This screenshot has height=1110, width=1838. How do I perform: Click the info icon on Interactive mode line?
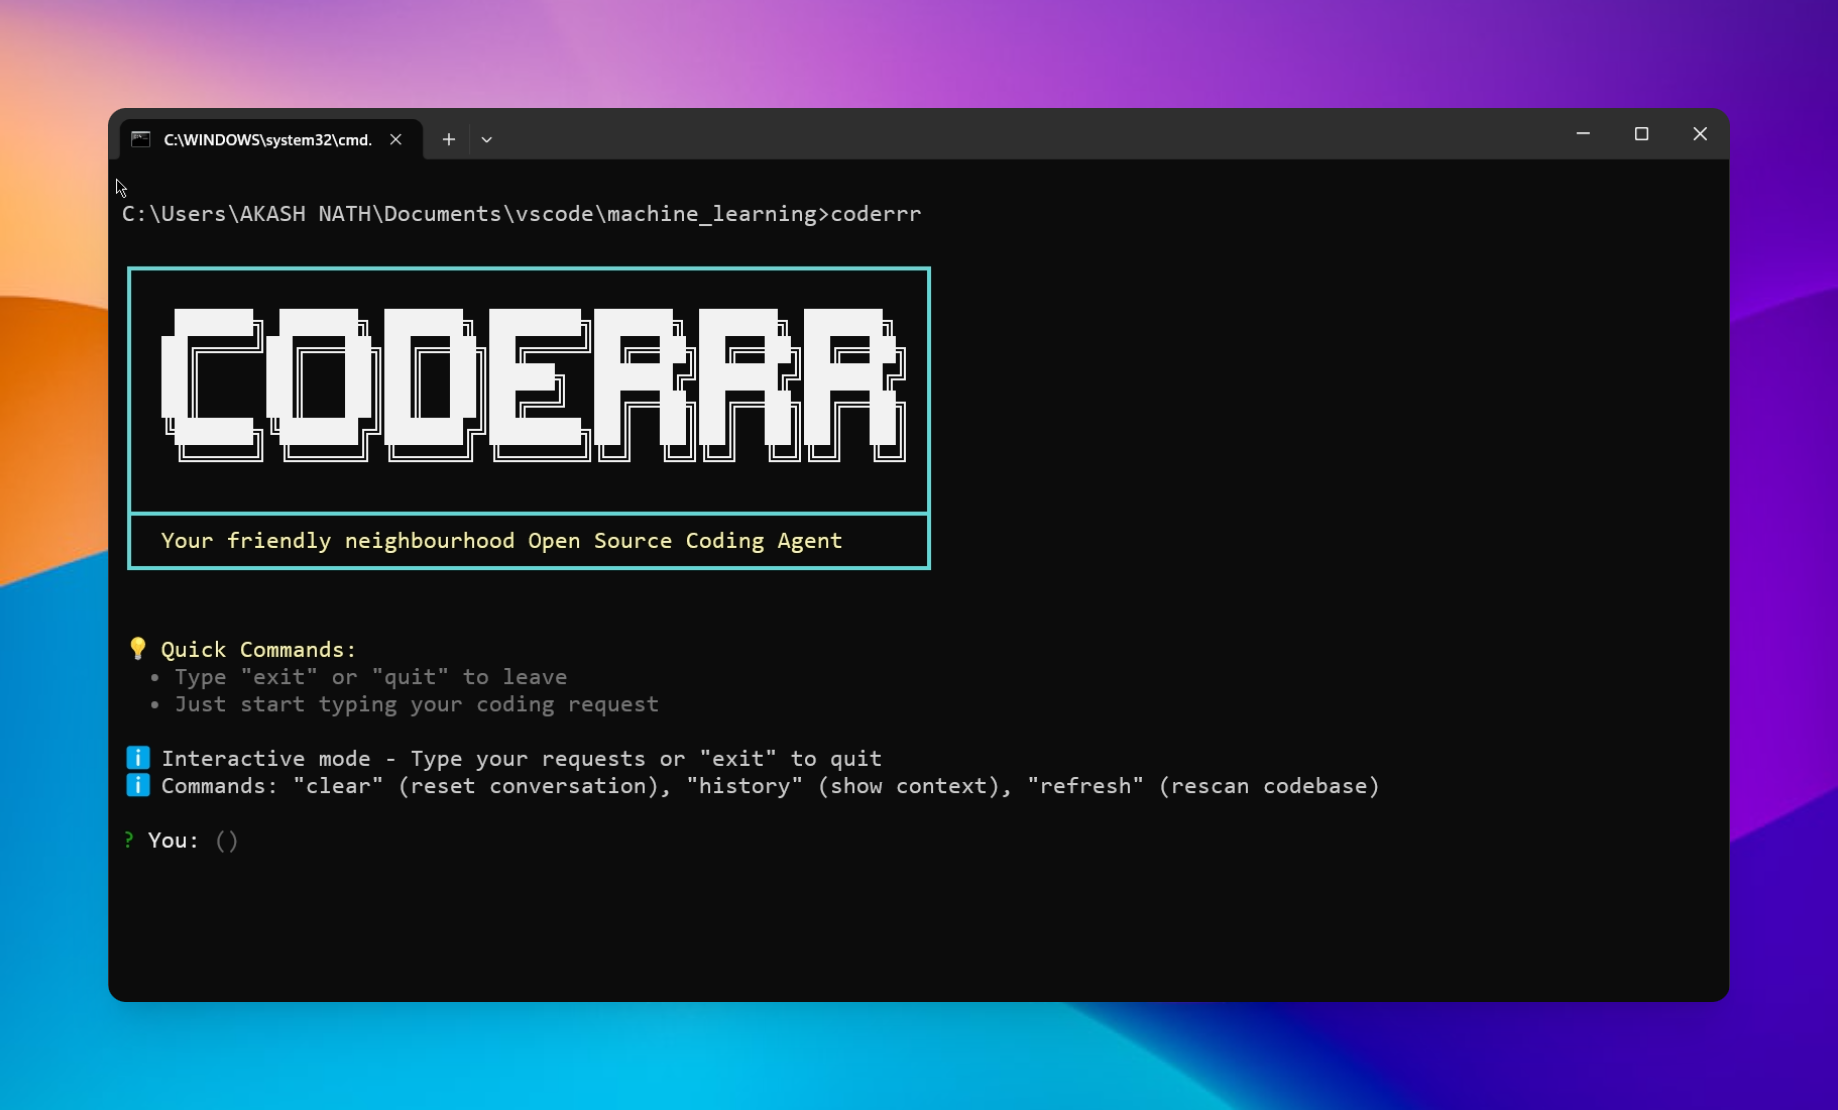(x=137, y=757)
